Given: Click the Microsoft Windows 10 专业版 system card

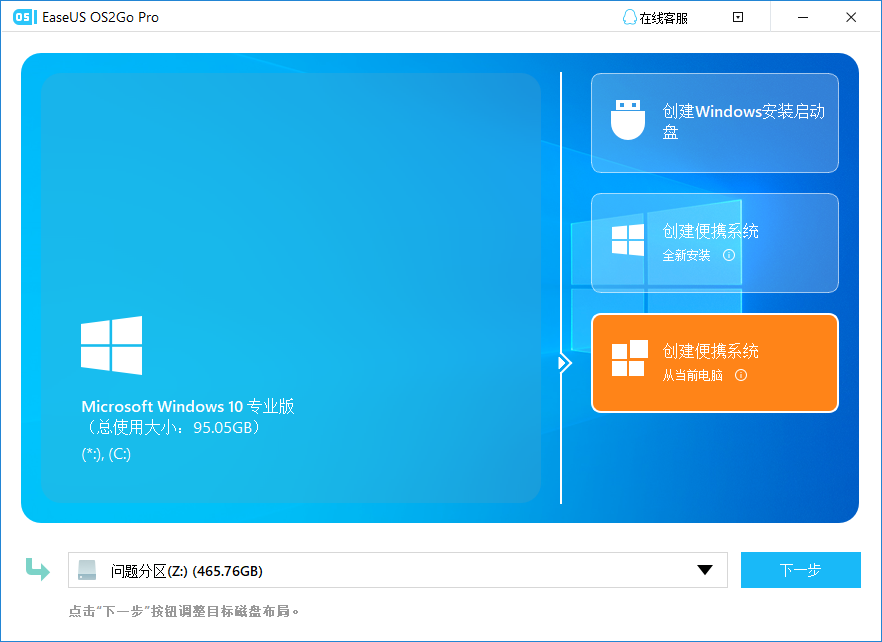Looking at the screenshot, I should click(x=290, y=290).
